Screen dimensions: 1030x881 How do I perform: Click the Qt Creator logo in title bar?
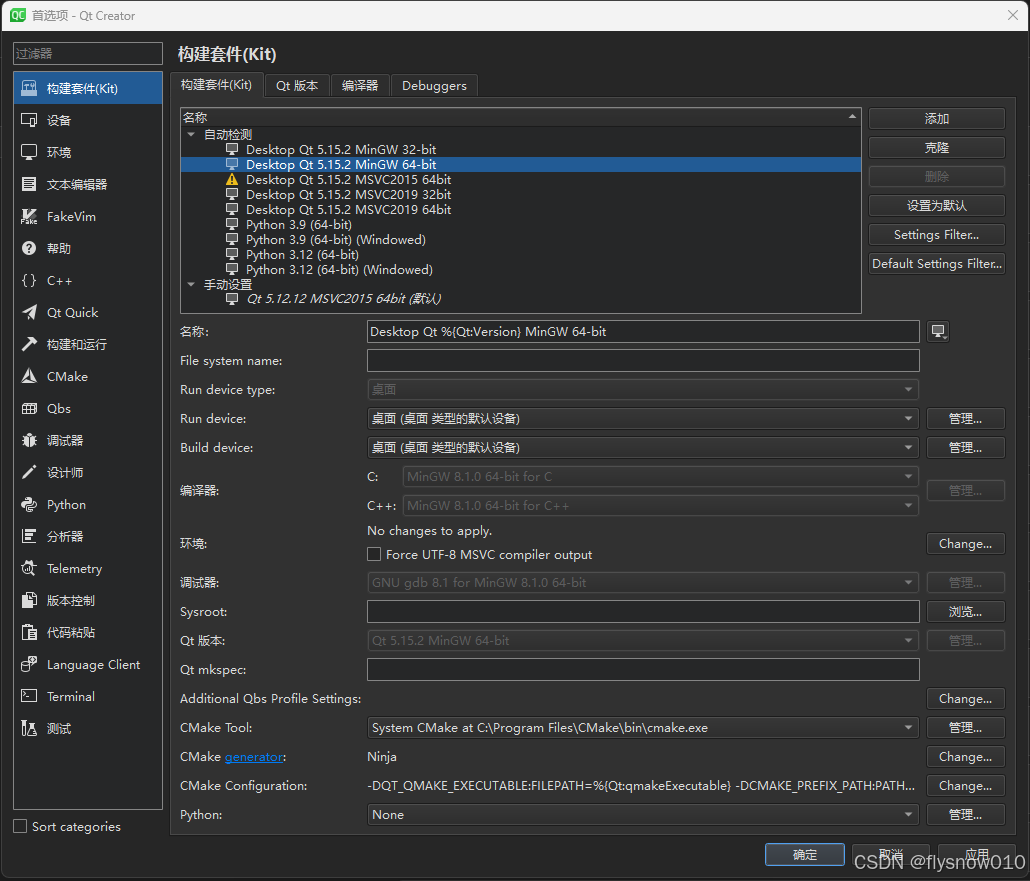pos(18,15)
